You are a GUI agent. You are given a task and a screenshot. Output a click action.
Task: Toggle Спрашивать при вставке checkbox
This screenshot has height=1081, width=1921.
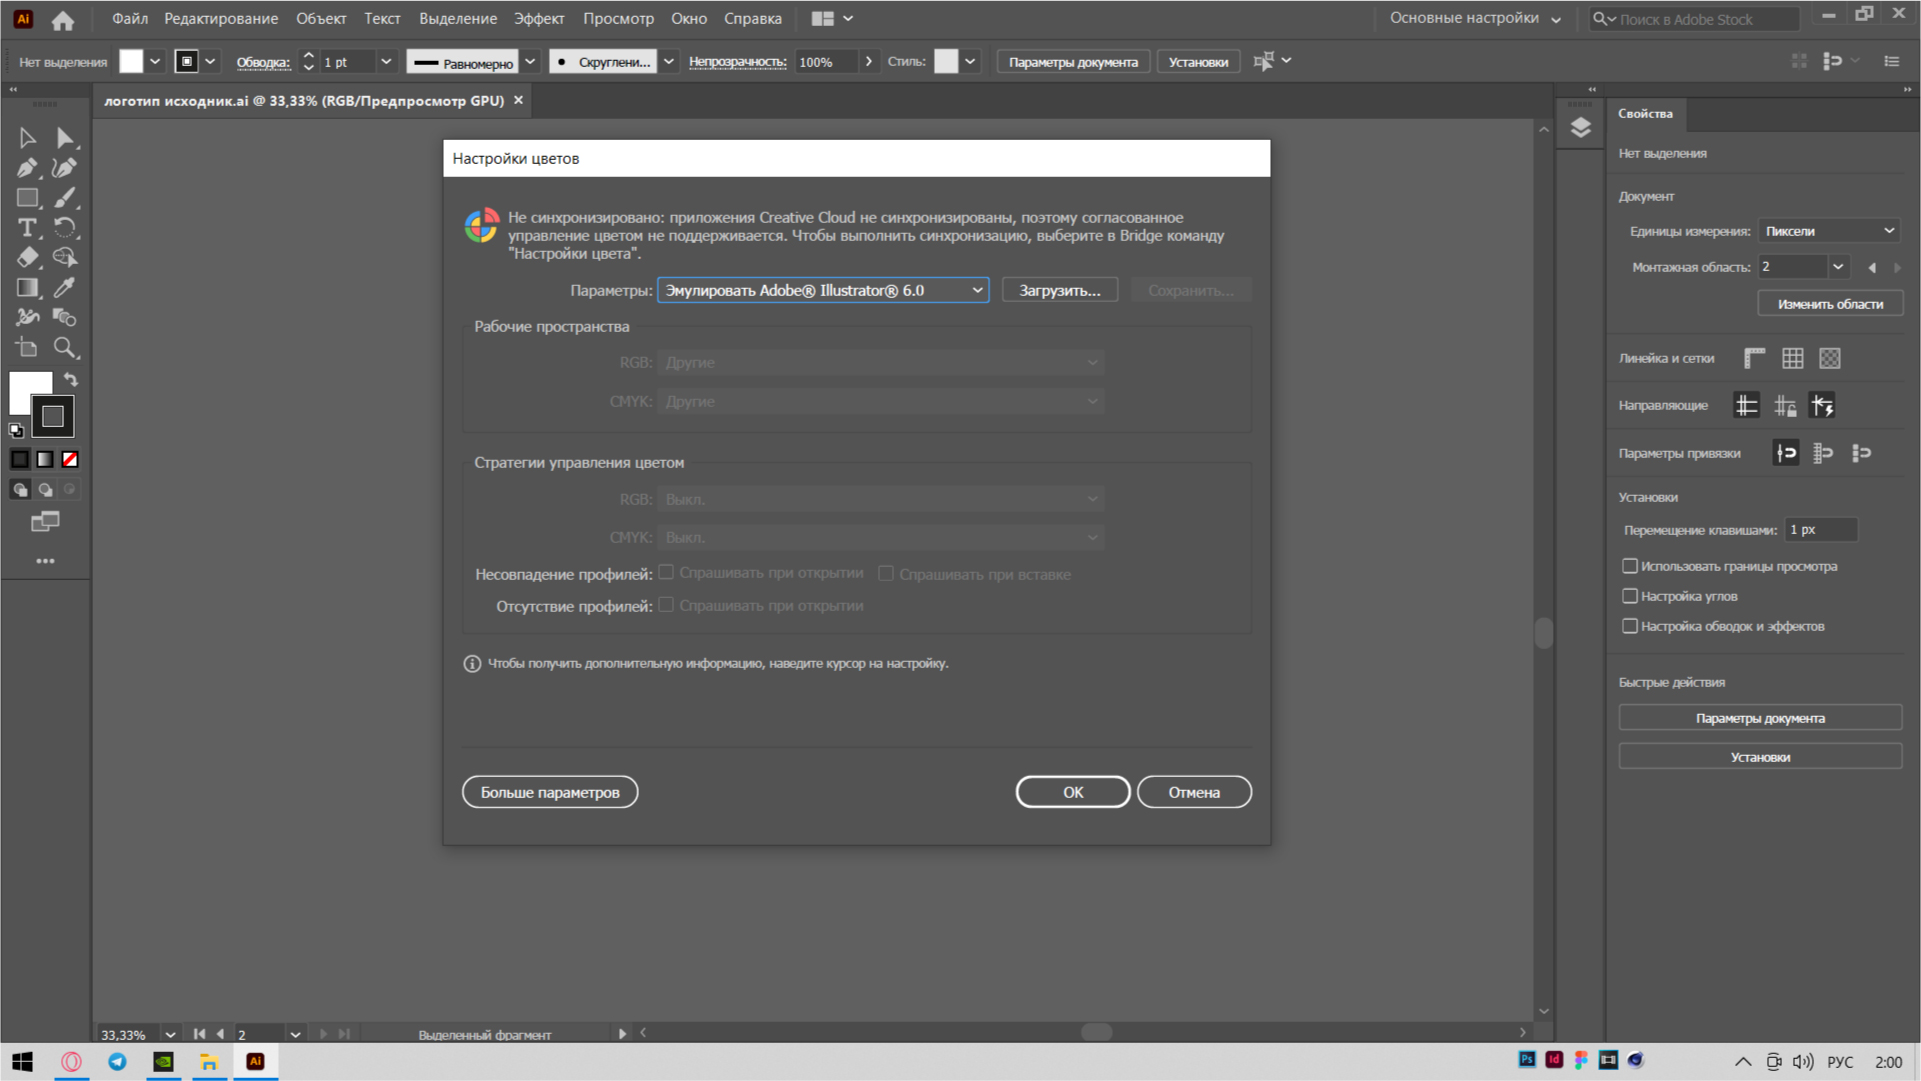886,574
